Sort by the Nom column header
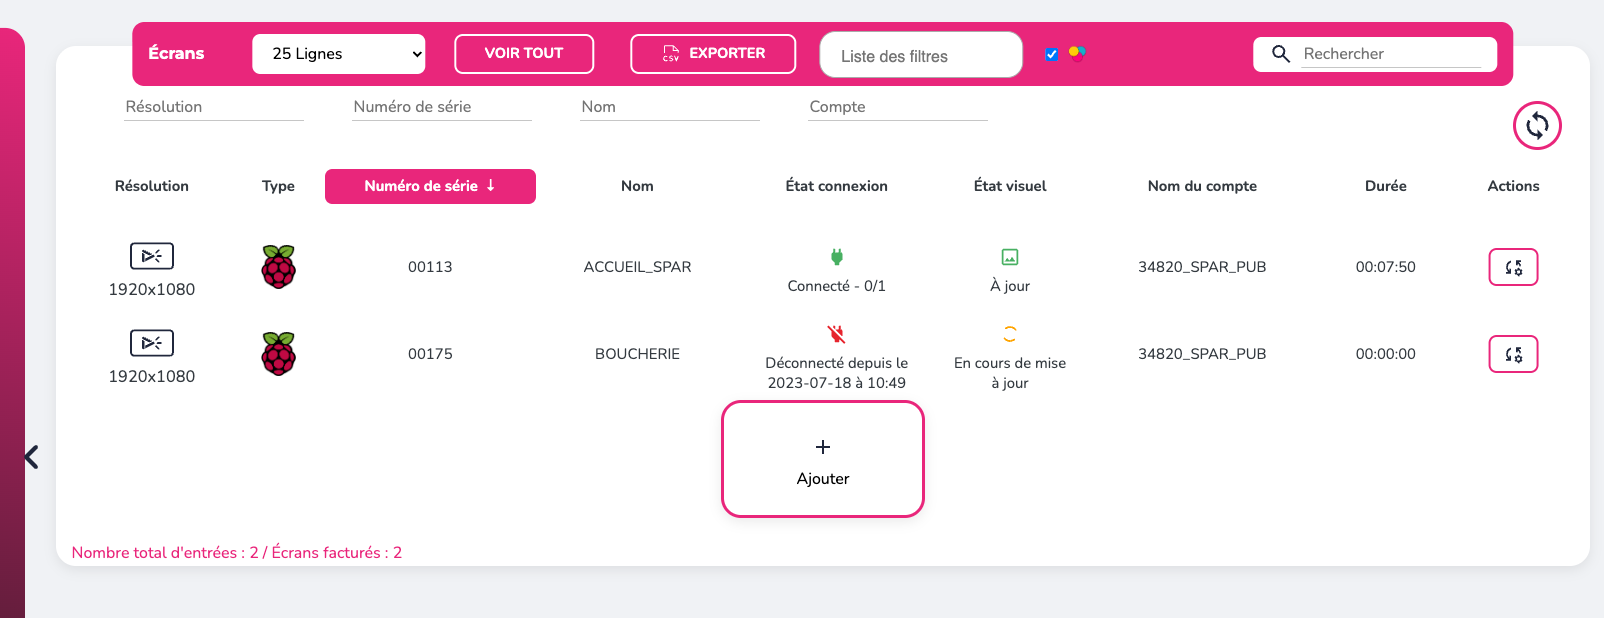Screen dimensions: 1604x618 click(x=637, y=186)
